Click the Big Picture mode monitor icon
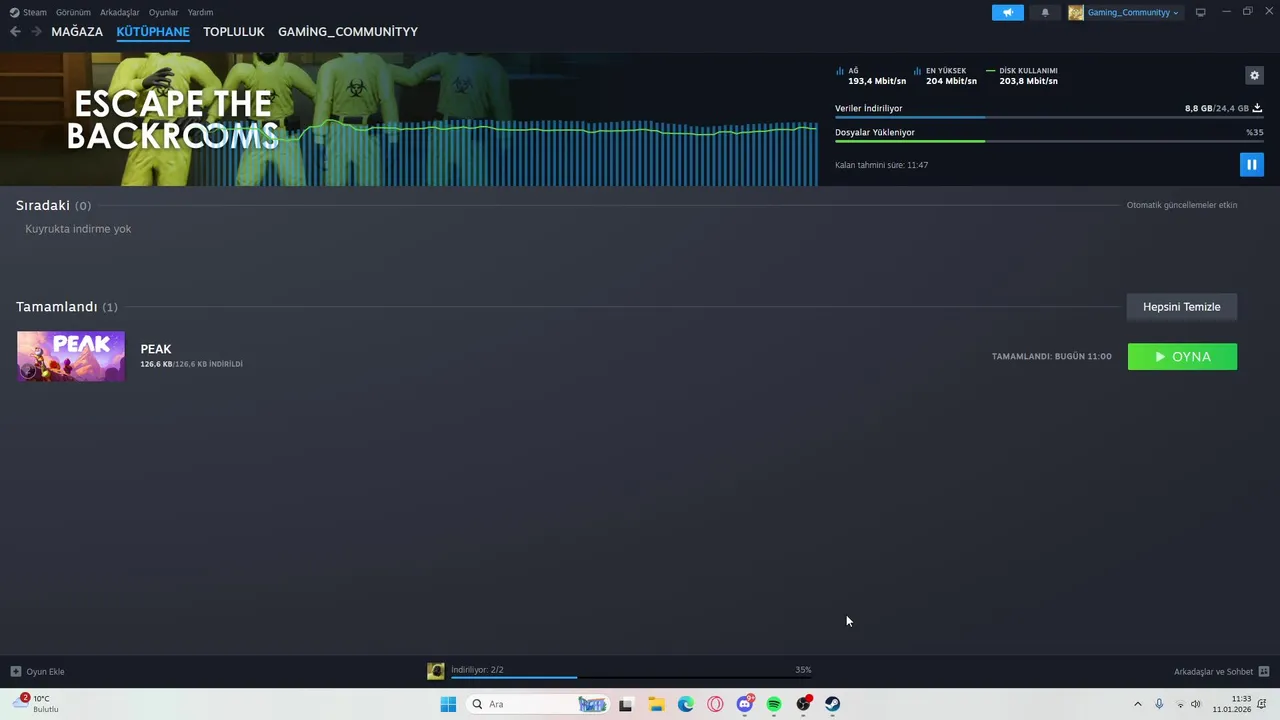Image resolution: width=1280 pixels, height=720 pixels. 1201,13
